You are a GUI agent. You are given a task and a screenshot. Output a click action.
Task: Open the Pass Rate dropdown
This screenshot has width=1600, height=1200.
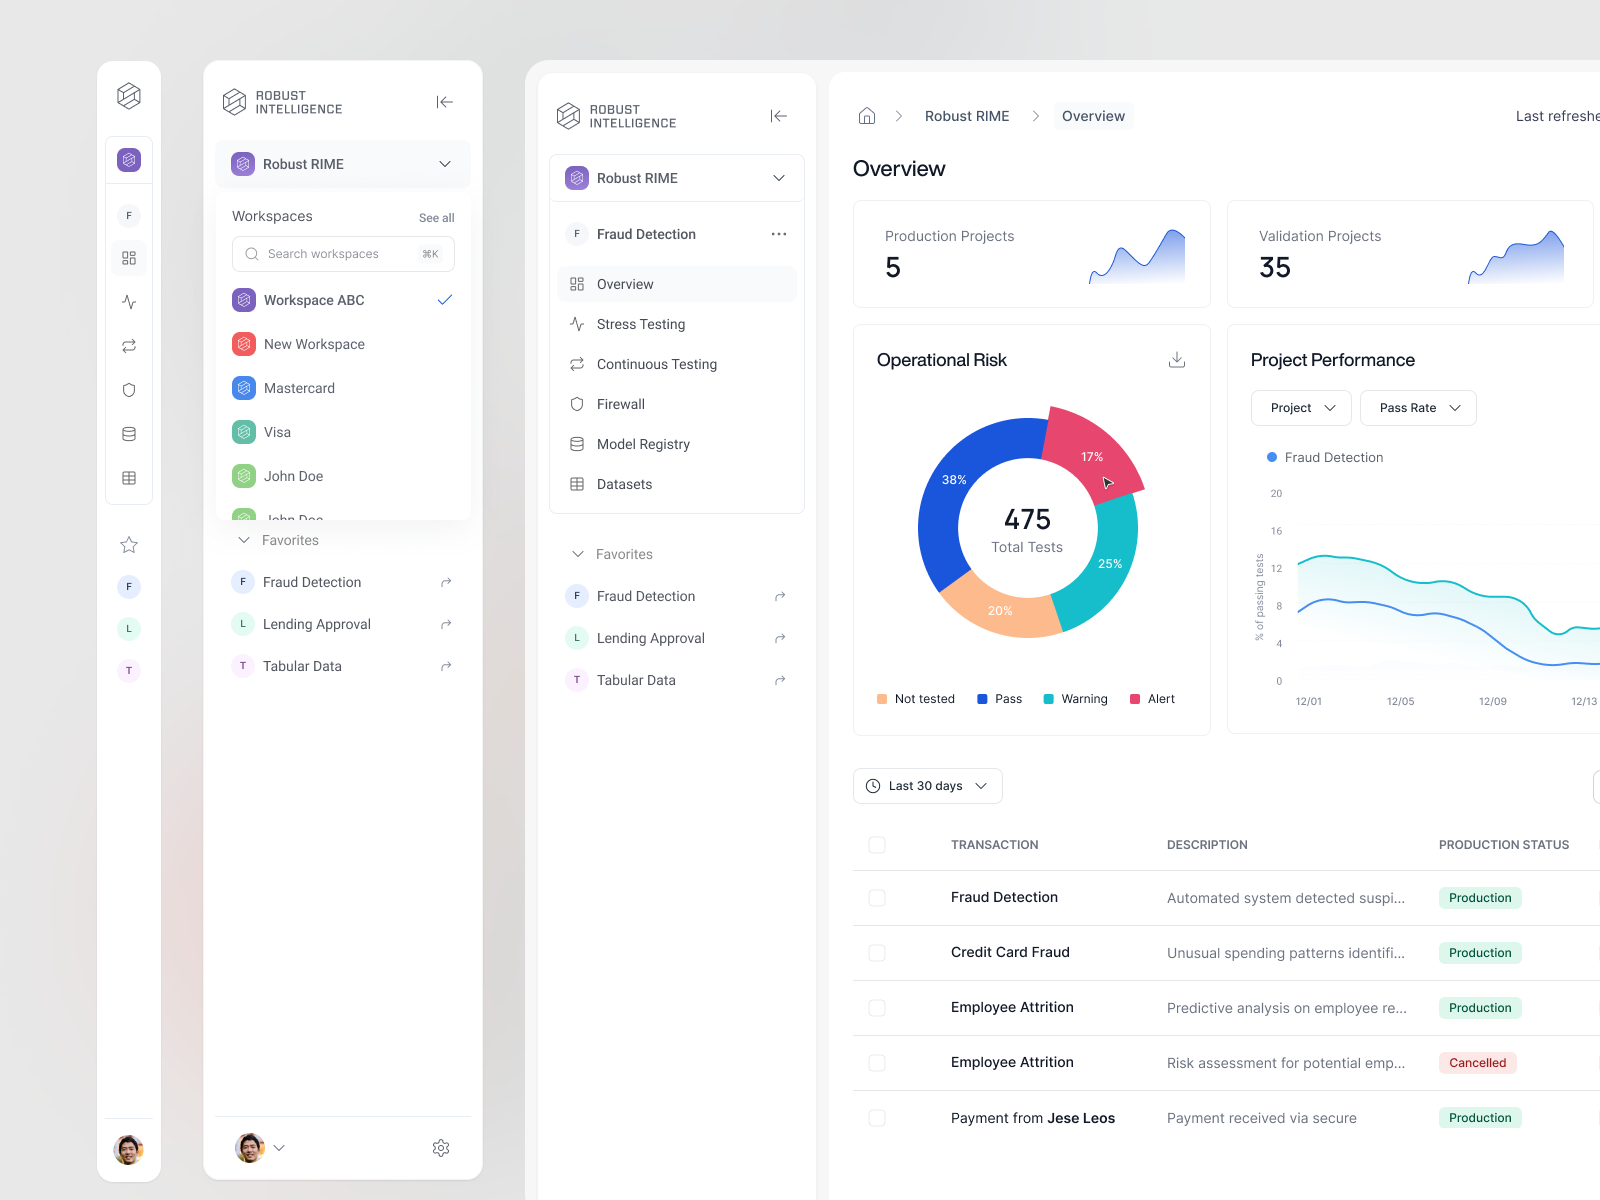point(1418,408)
